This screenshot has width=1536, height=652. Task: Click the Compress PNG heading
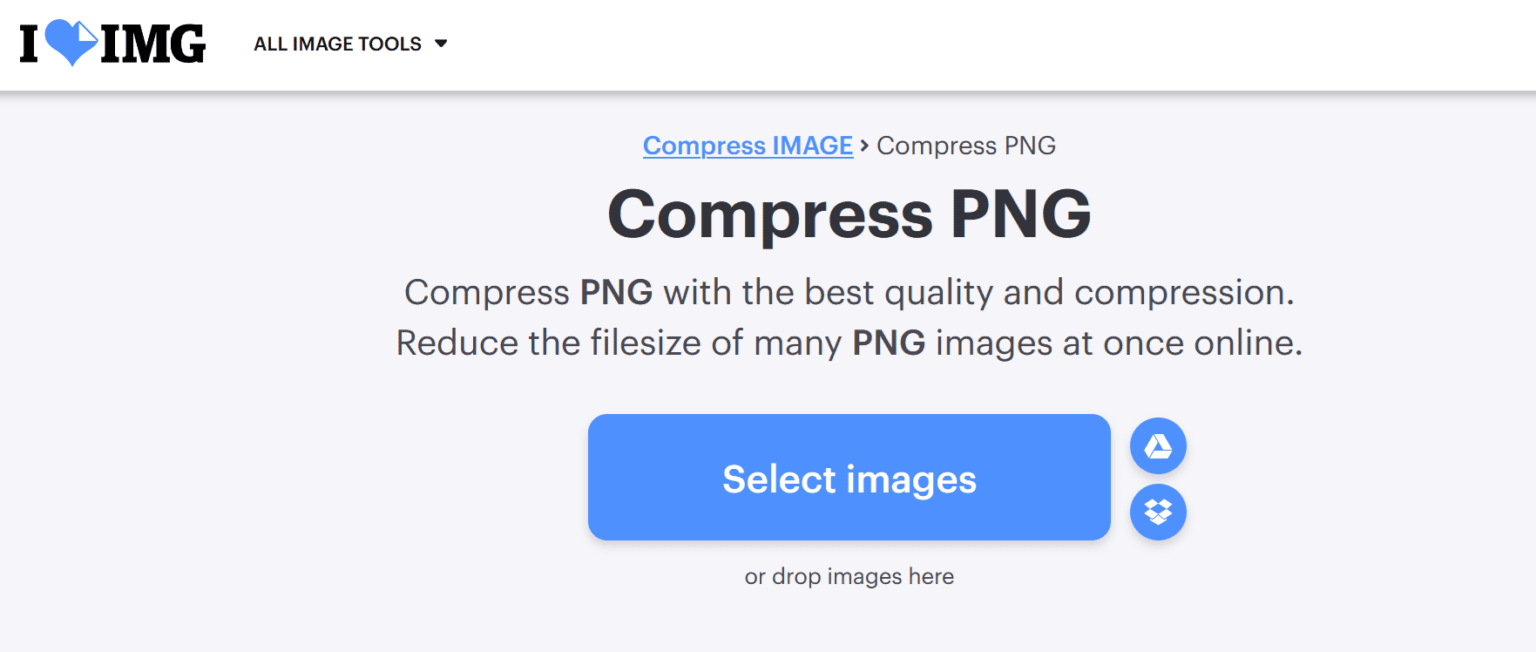coord(849,213)
